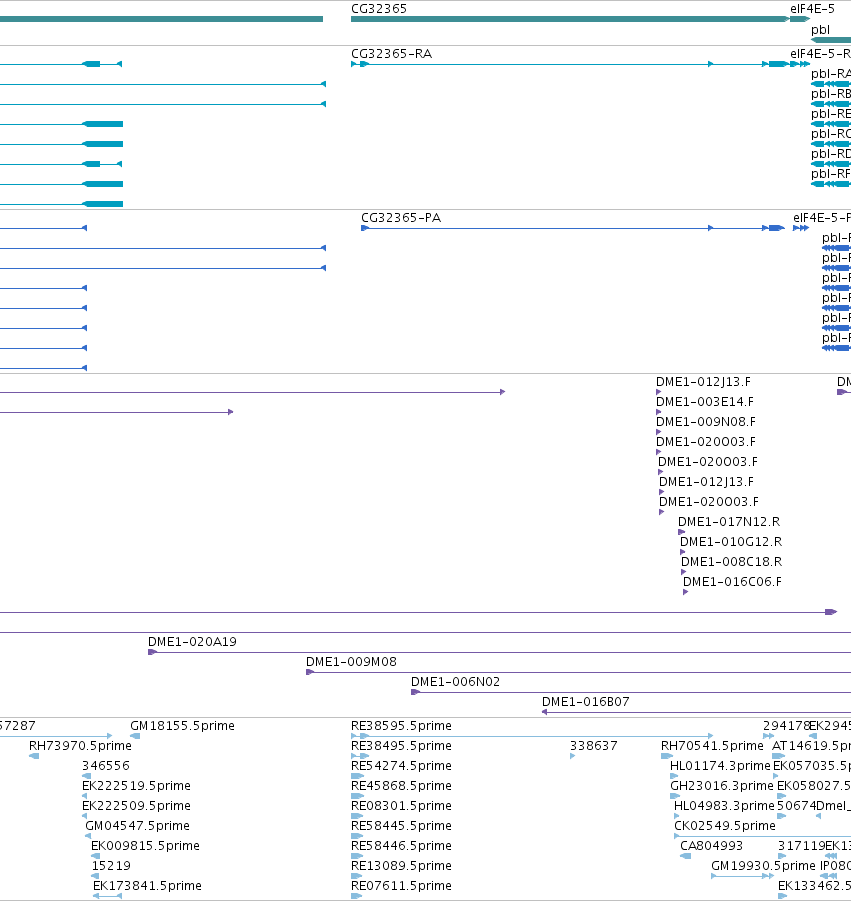Viewport: 851px width, 901px height.
Task: Select the pbl gene label
Action: pyautogui.click(x=820, y=30)
